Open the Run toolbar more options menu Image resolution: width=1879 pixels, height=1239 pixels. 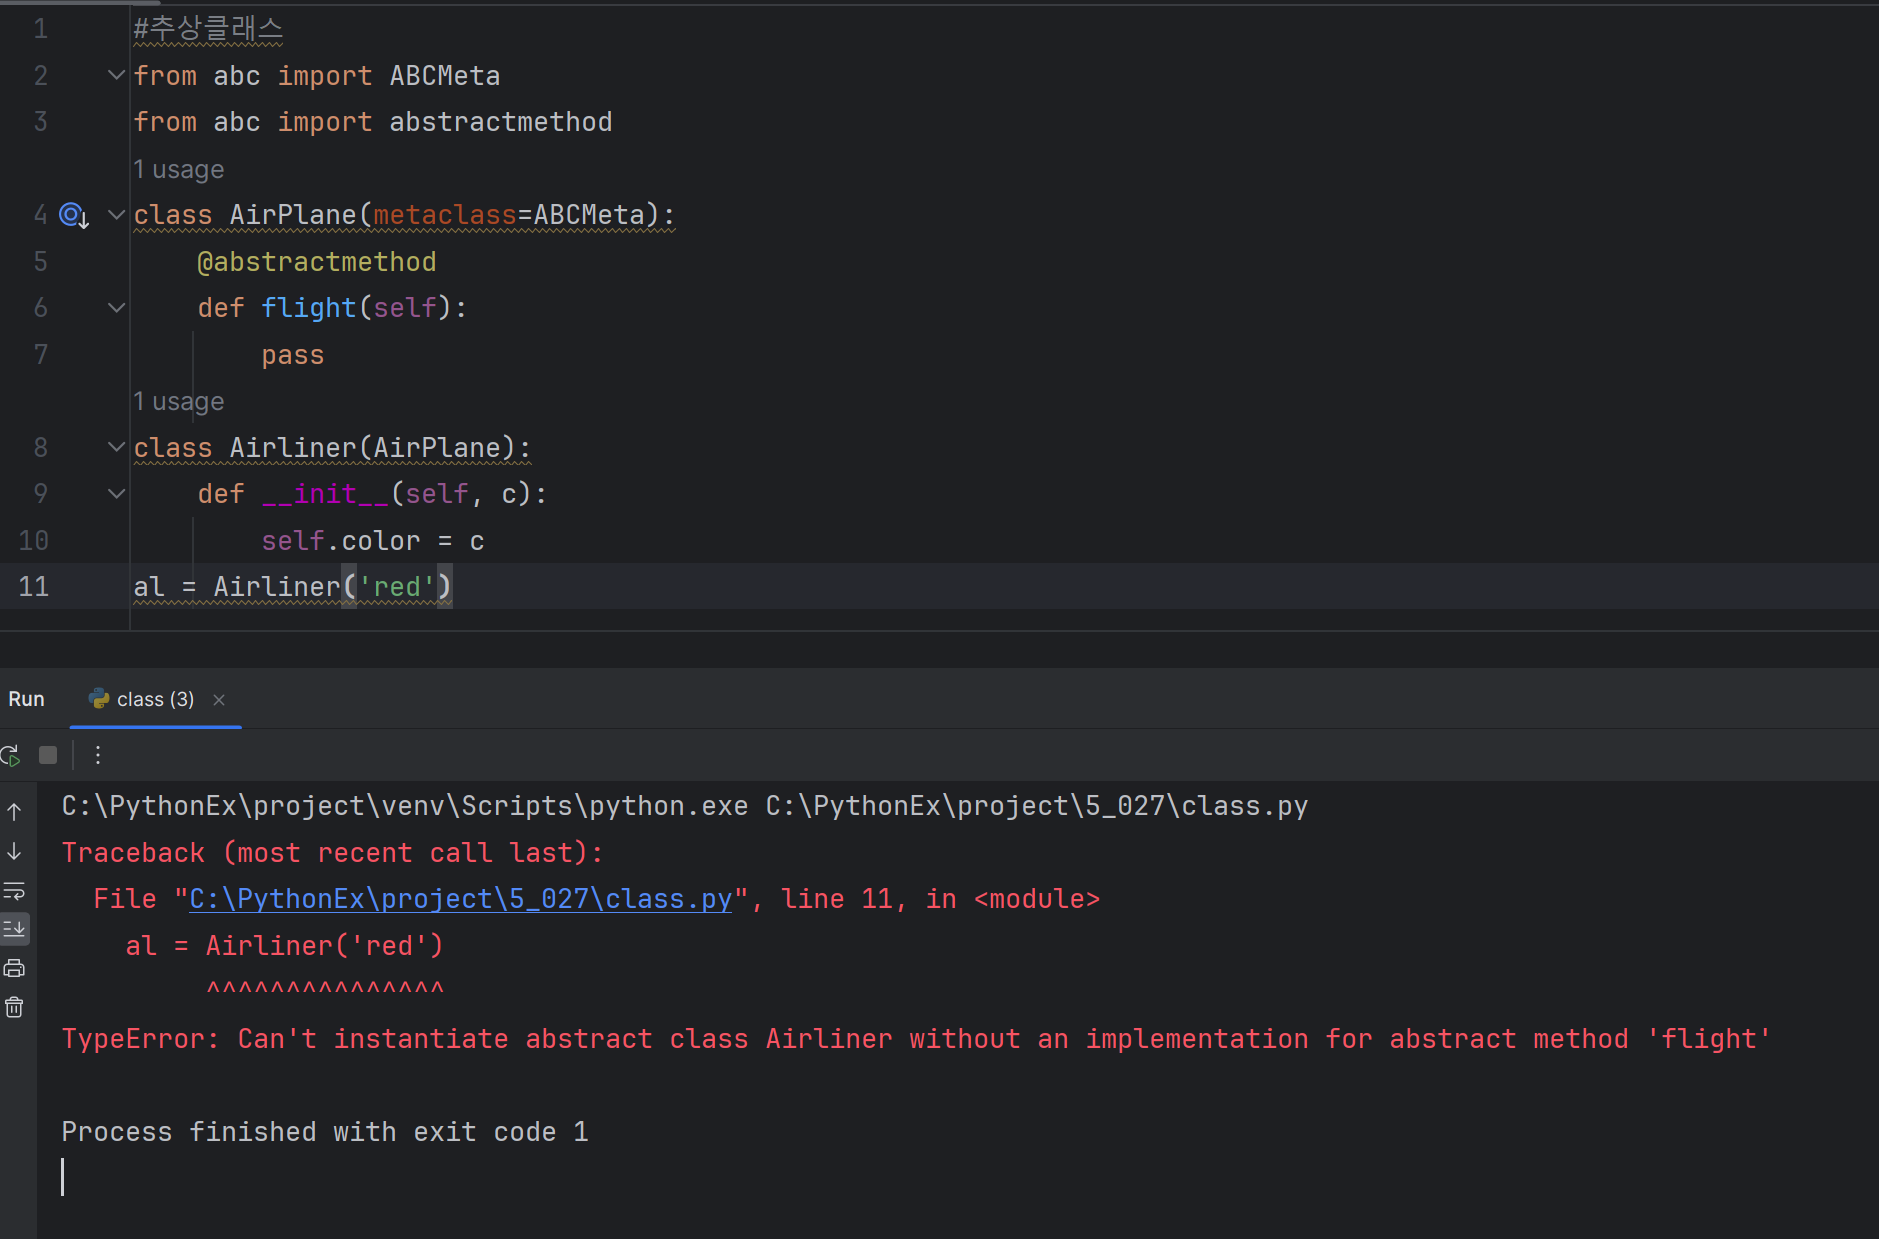tap(98, 755)
